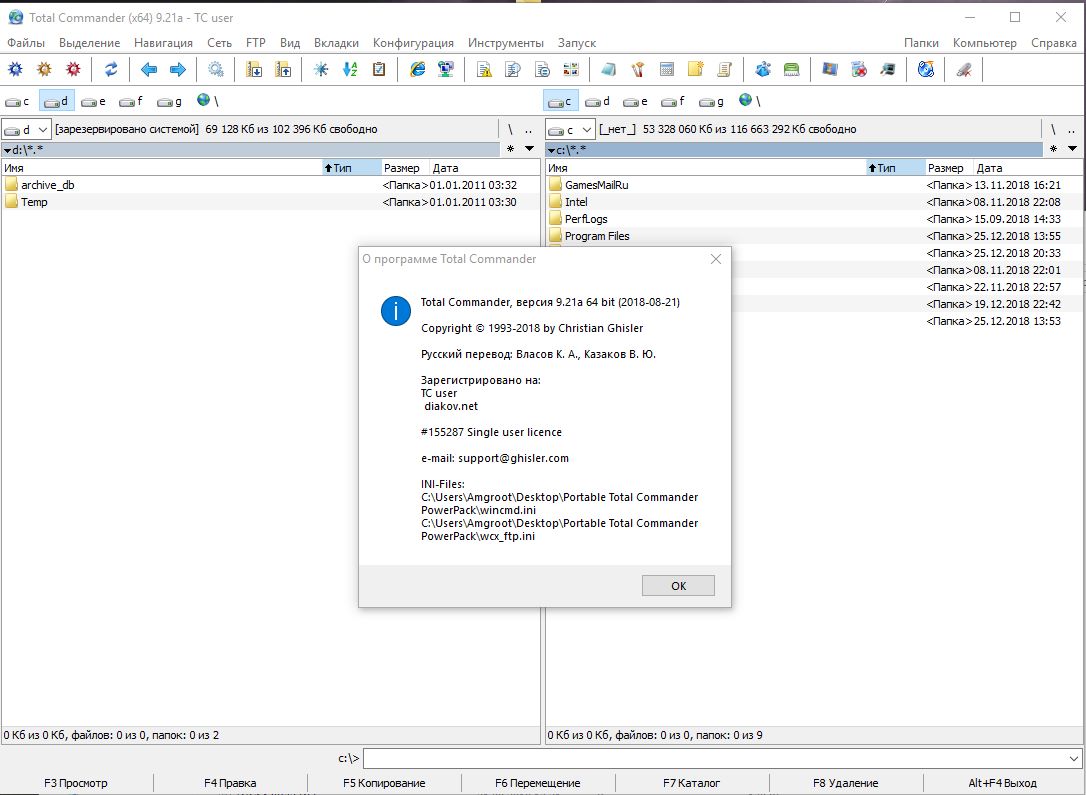Click the green shredder icon

792,69
